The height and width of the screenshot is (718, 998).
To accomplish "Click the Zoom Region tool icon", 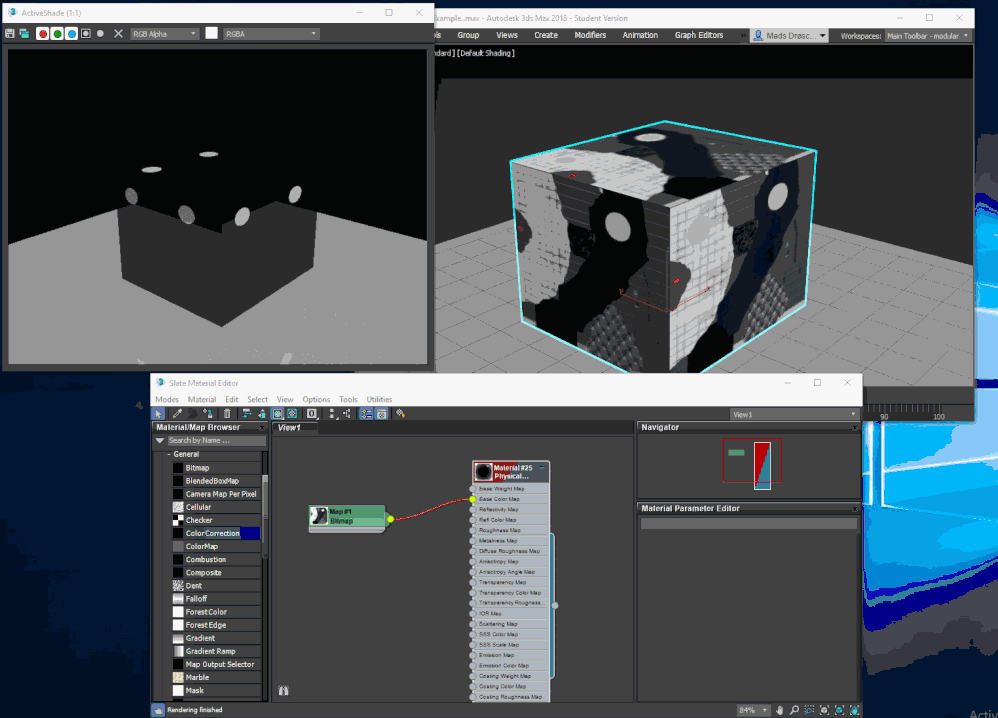I will coord(807,710).
